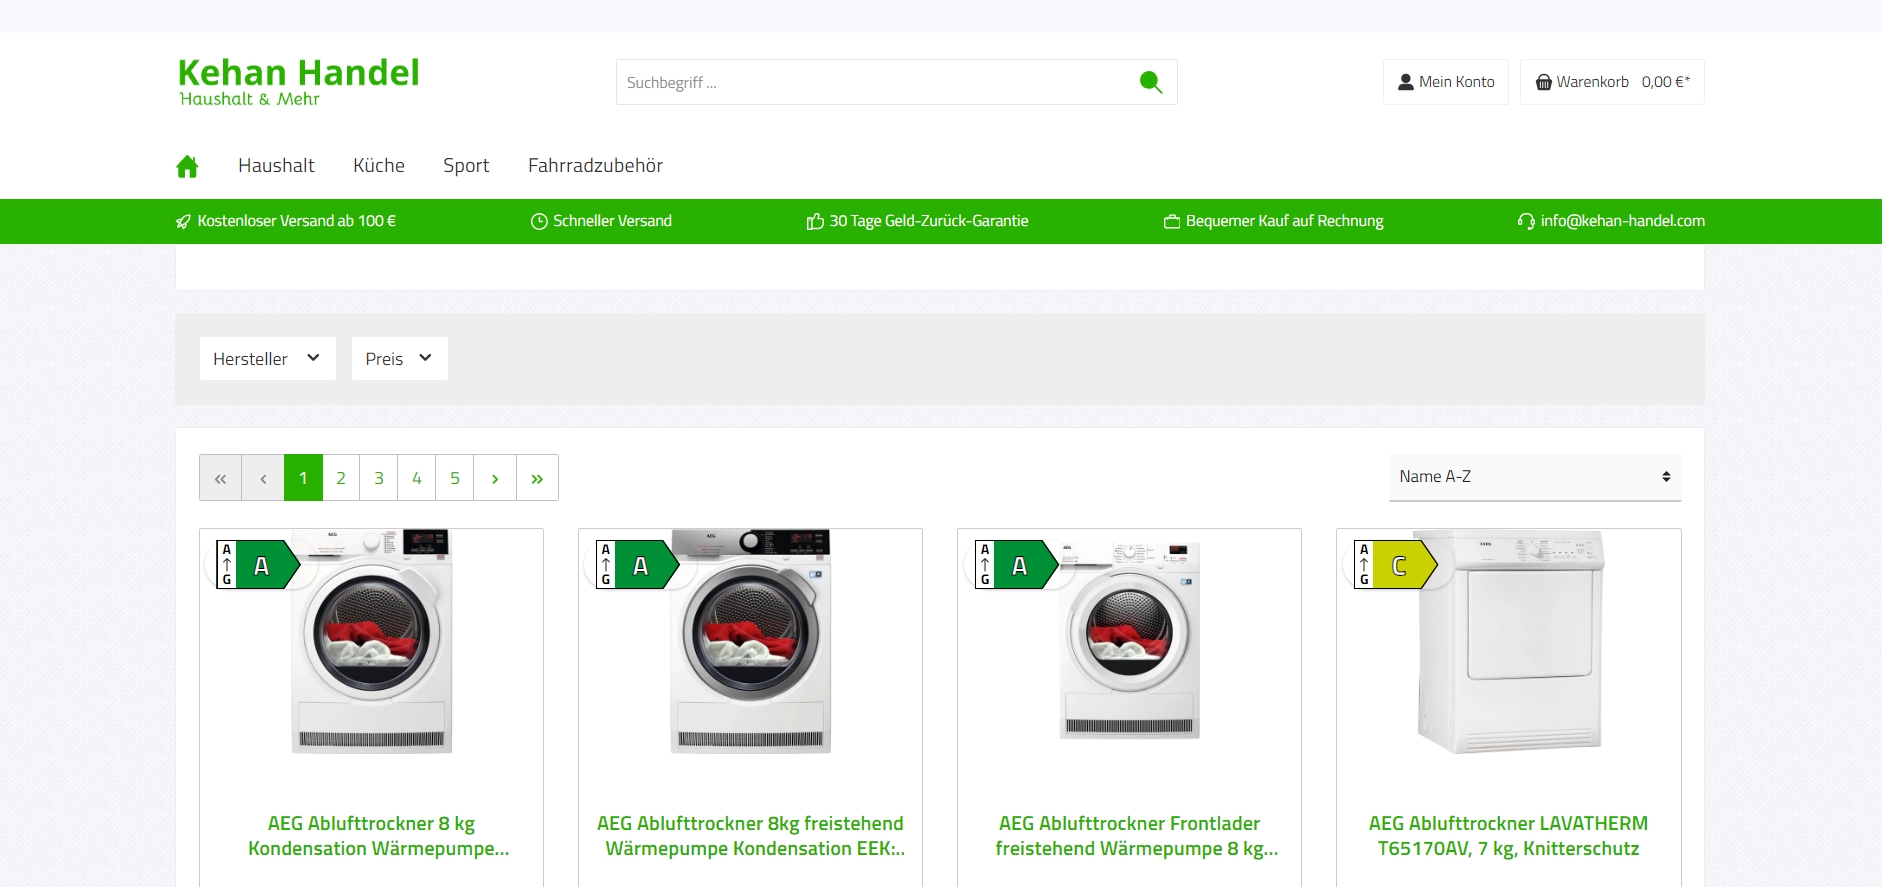Open the Fahrradzubehör category menu

tap(595, 166)
